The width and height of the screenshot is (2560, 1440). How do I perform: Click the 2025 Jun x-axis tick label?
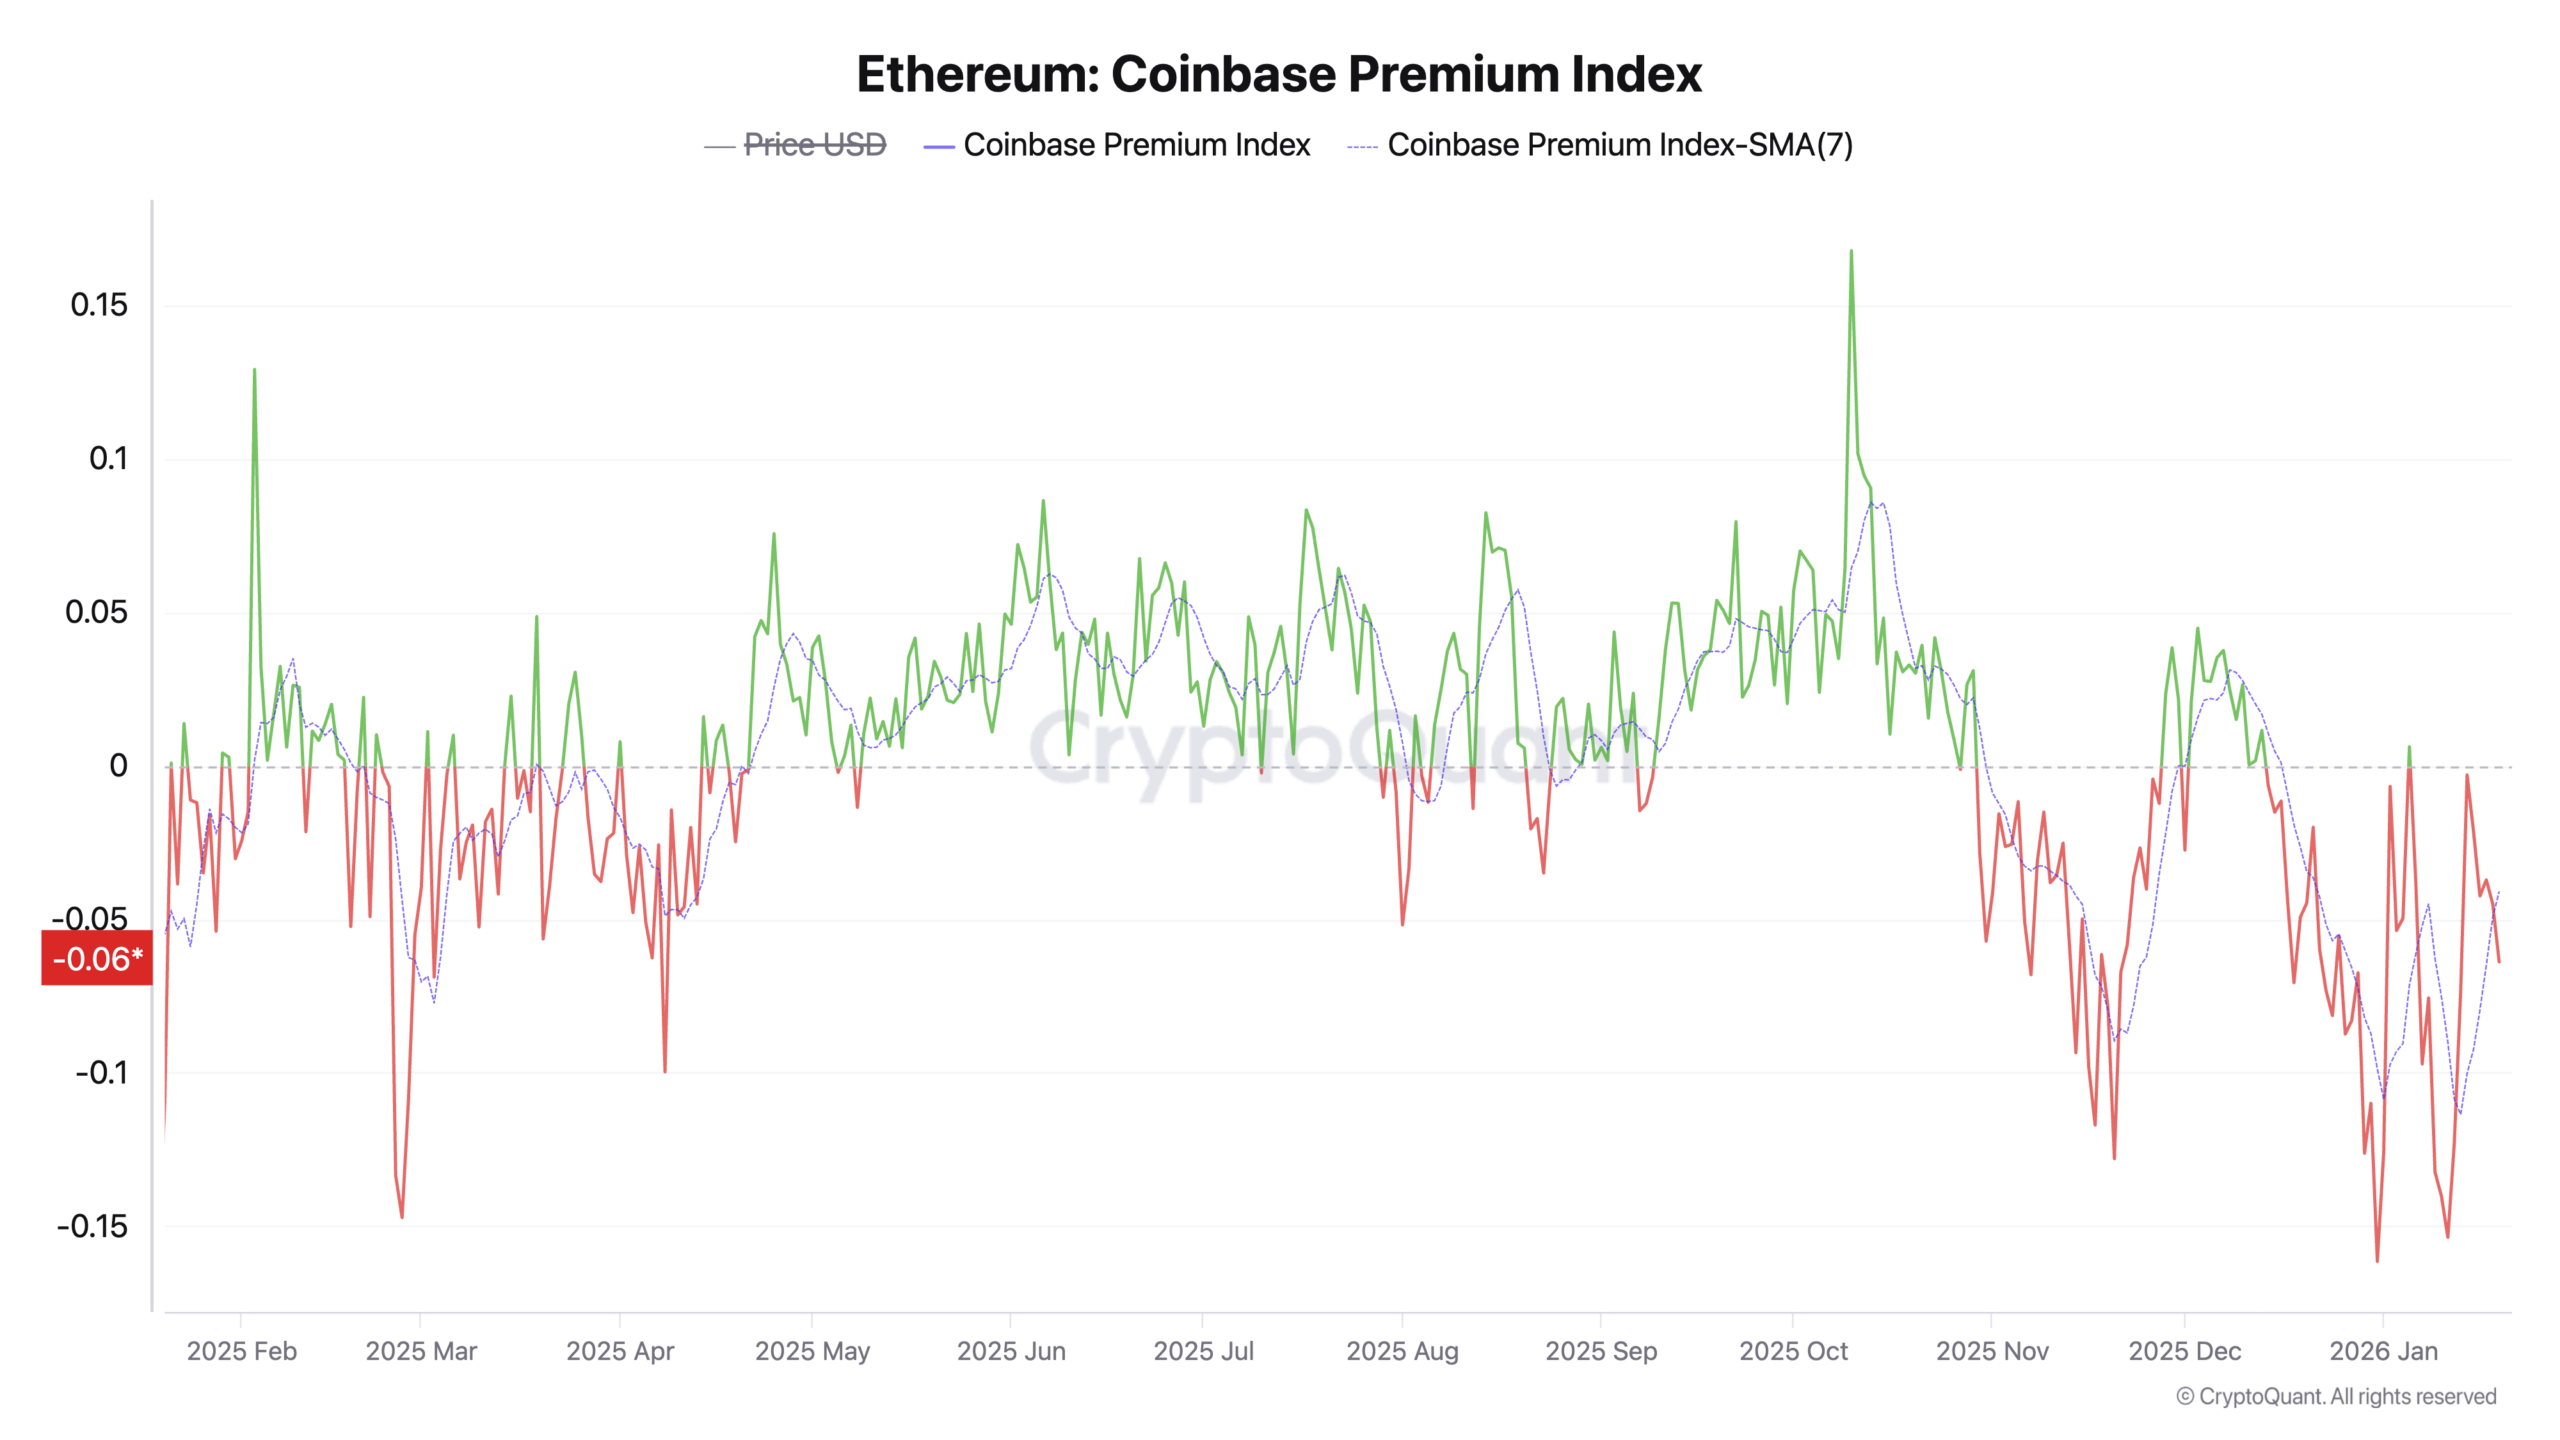(1011, 1351)
